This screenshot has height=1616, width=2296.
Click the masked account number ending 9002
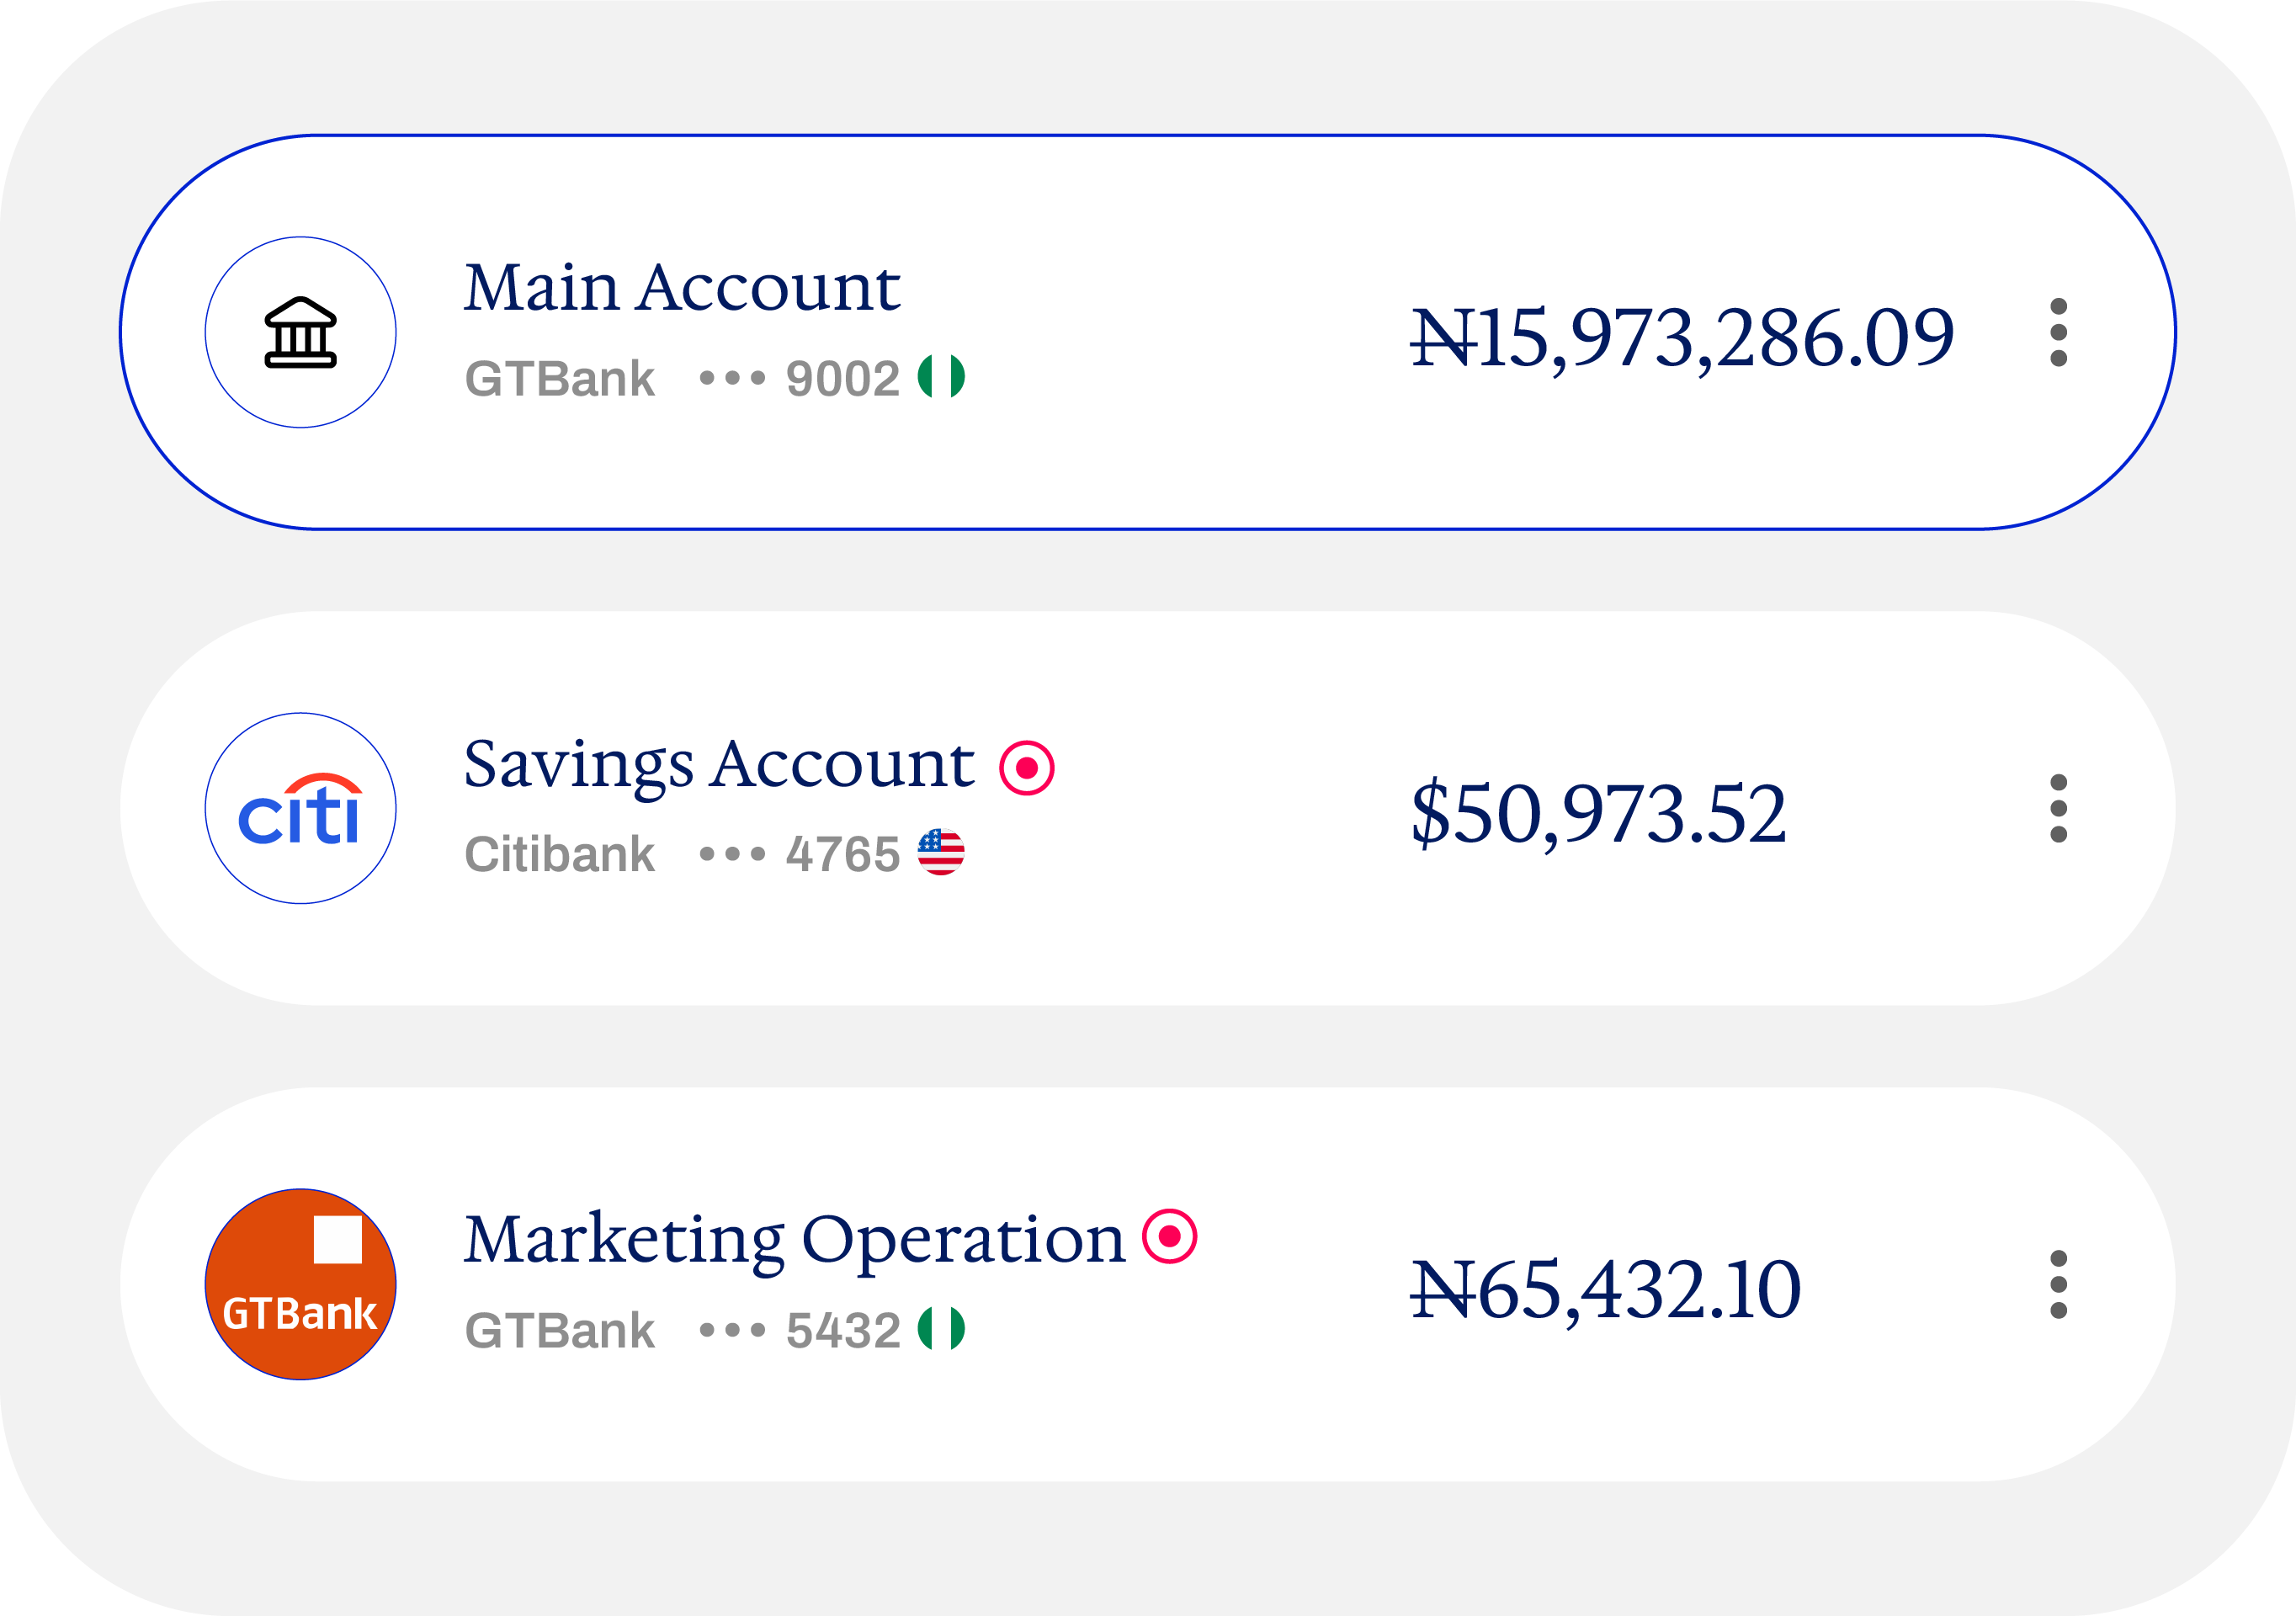point(800,378)
